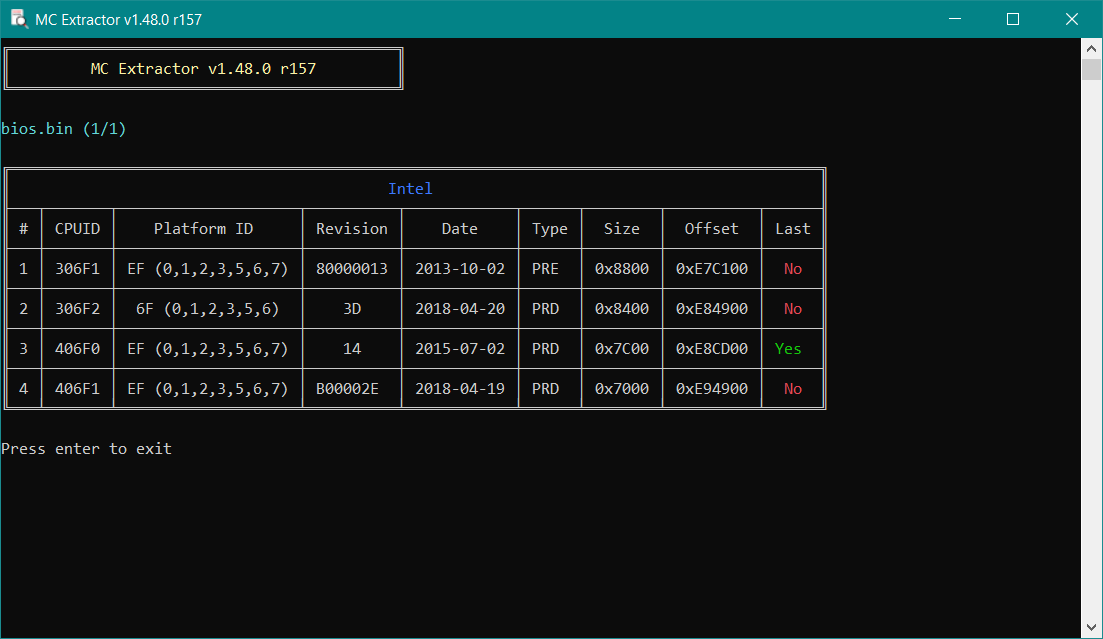Click red 'No' in the 306F2 row
Viewport: 1103px width, 639px height.
[x=793, y=309]
